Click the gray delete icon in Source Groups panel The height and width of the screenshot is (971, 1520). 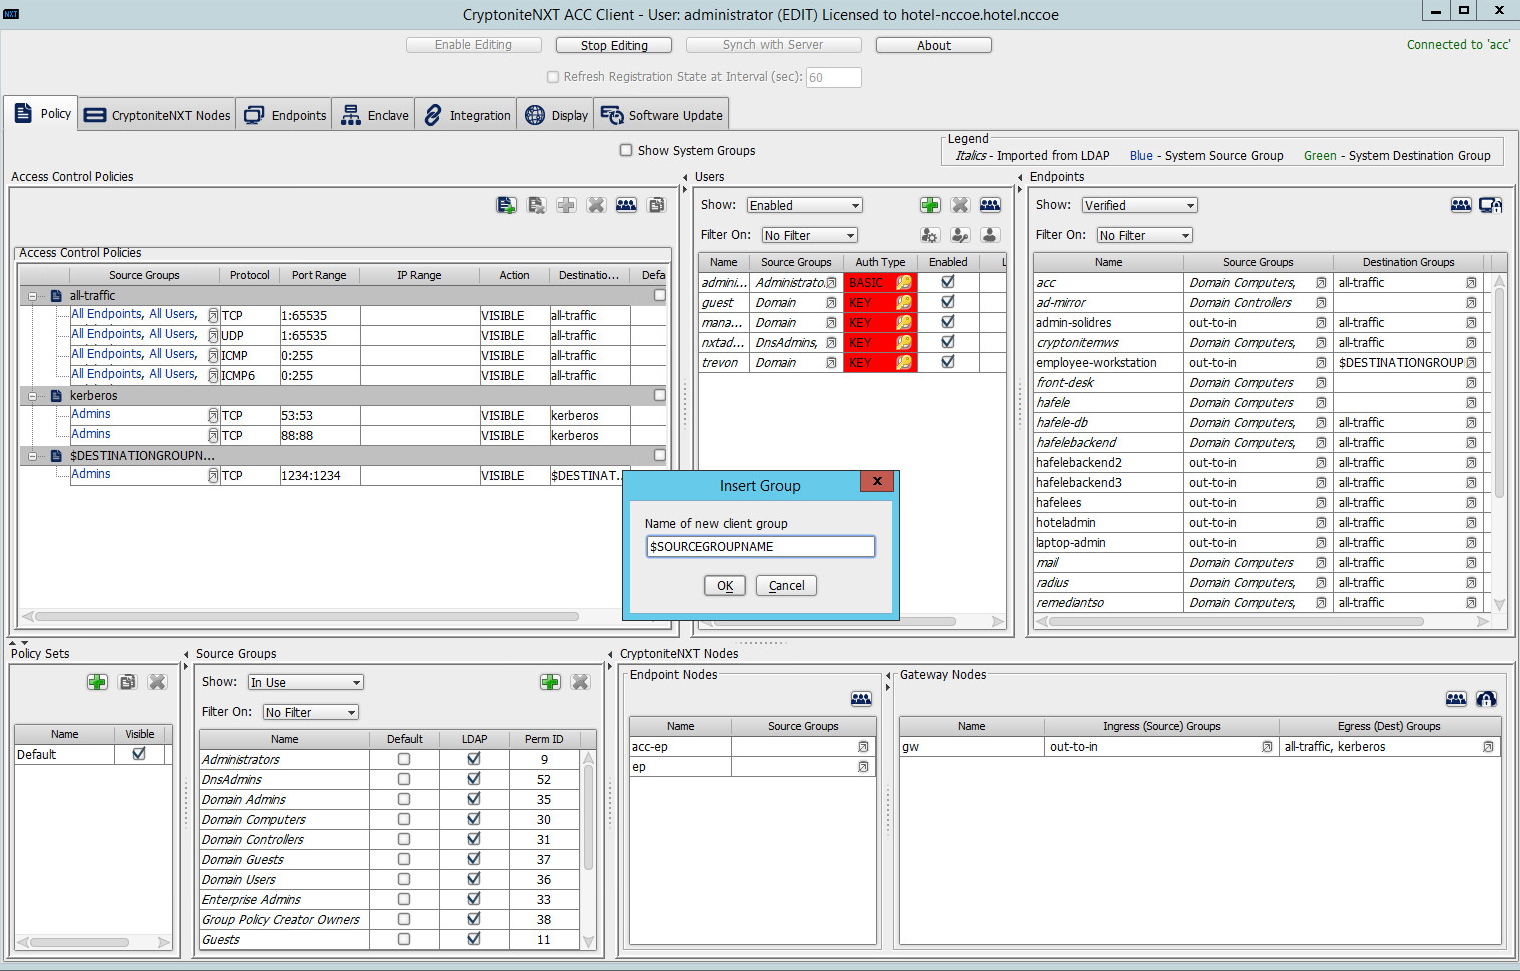pyautogui.click(x=580, y=682)
